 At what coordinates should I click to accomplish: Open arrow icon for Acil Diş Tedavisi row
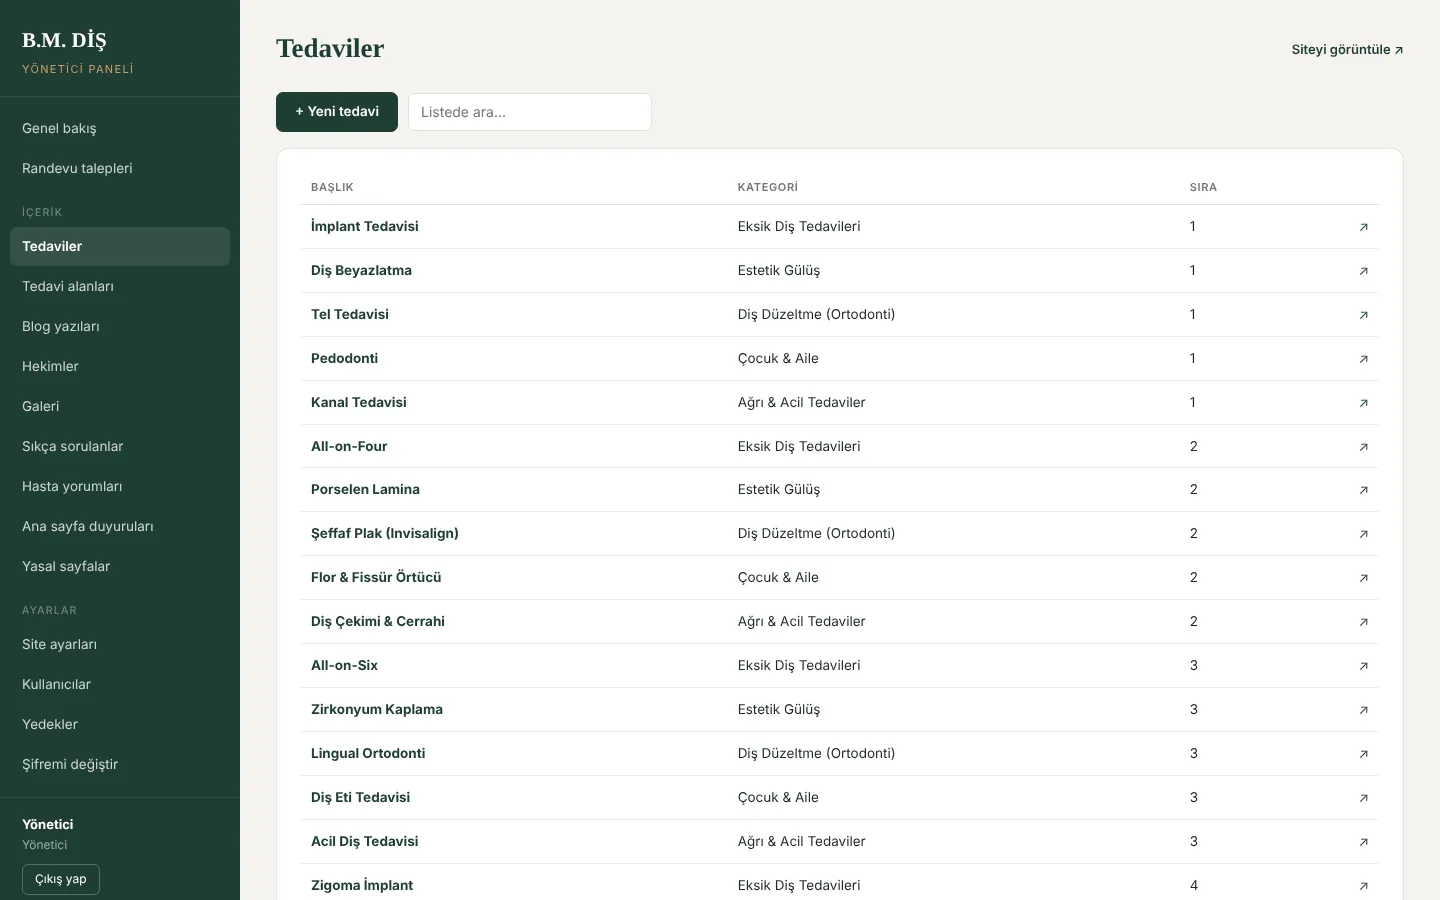(1363, 842)
